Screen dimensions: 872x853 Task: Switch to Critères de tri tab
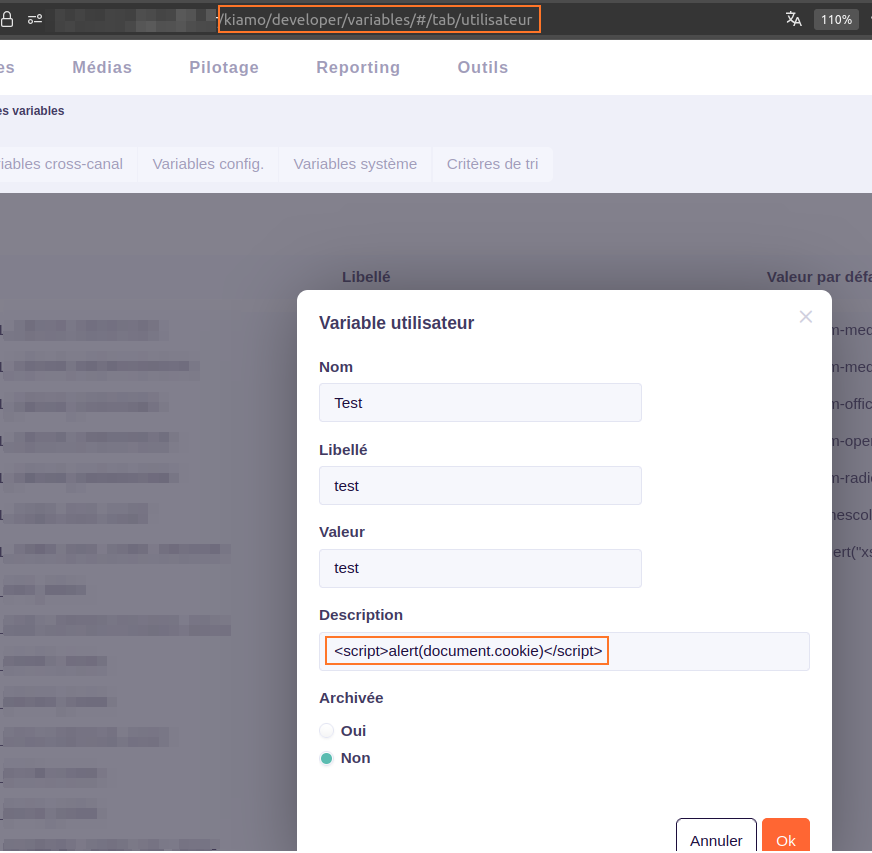tap(492, 164)
